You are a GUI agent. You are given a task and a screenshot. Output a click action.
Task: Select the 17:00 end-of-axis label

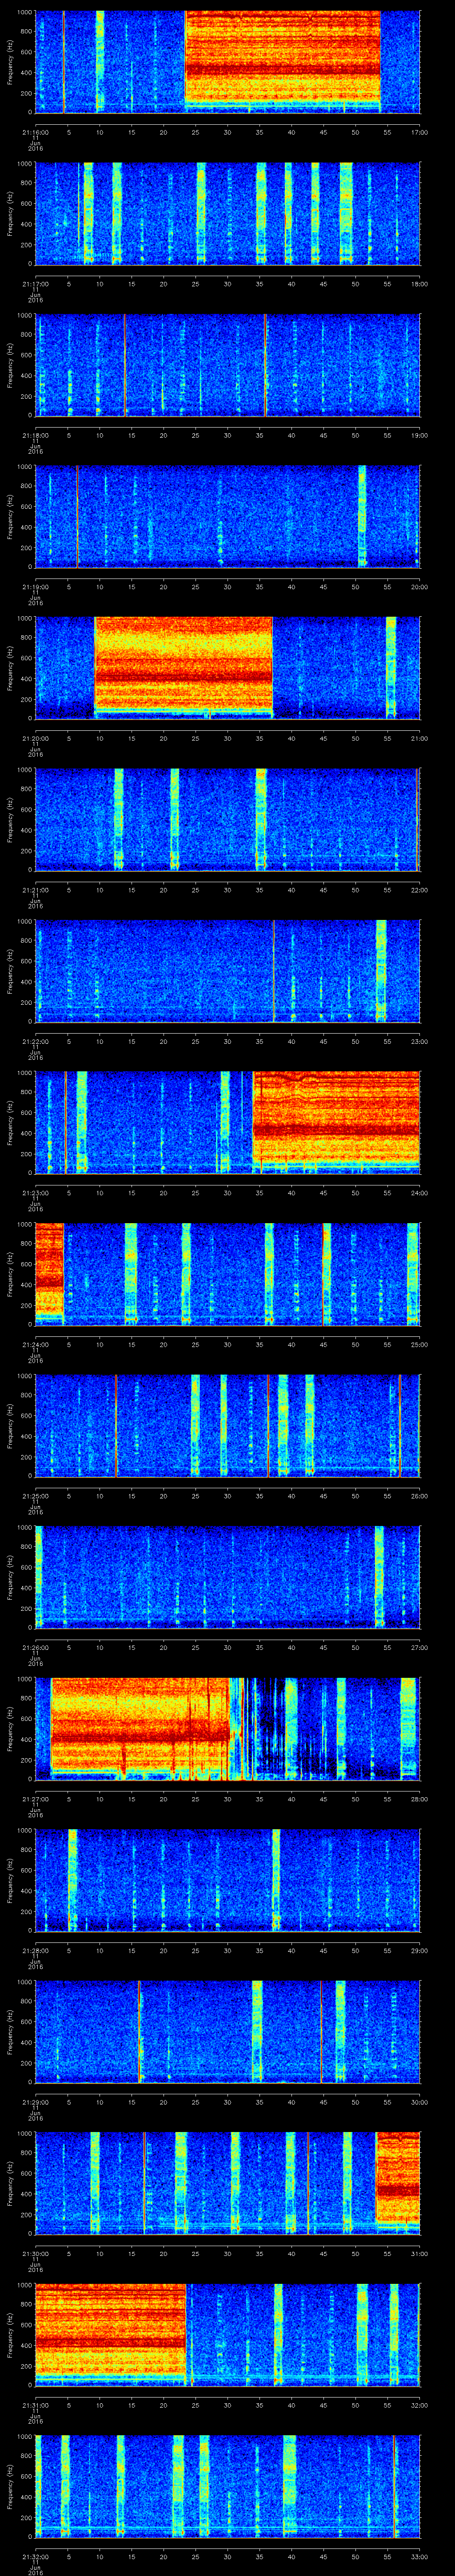tap(419, 132)
